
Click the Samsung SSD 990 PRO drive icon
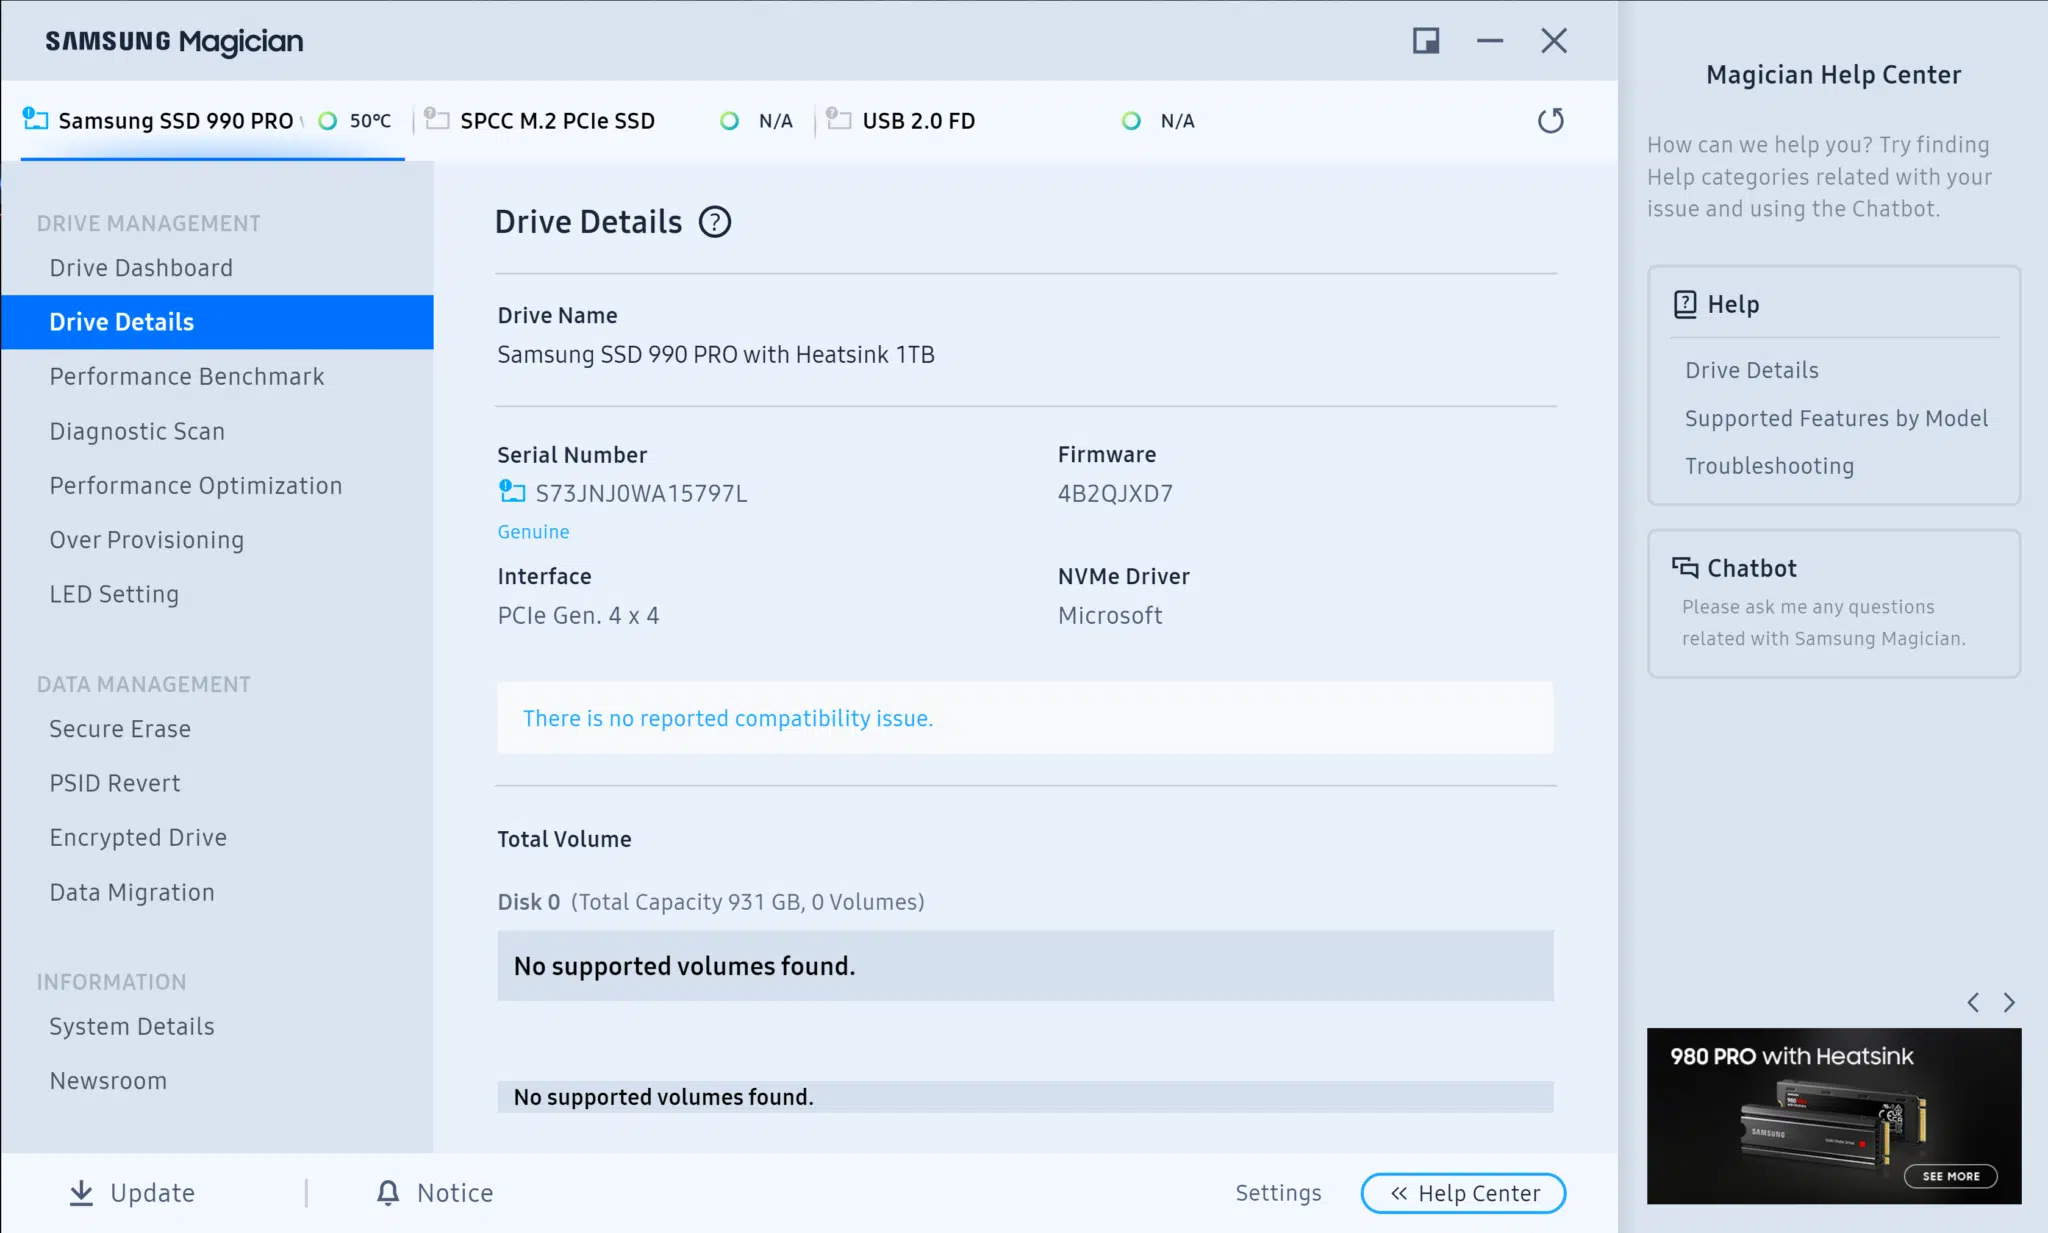[35, 119]
